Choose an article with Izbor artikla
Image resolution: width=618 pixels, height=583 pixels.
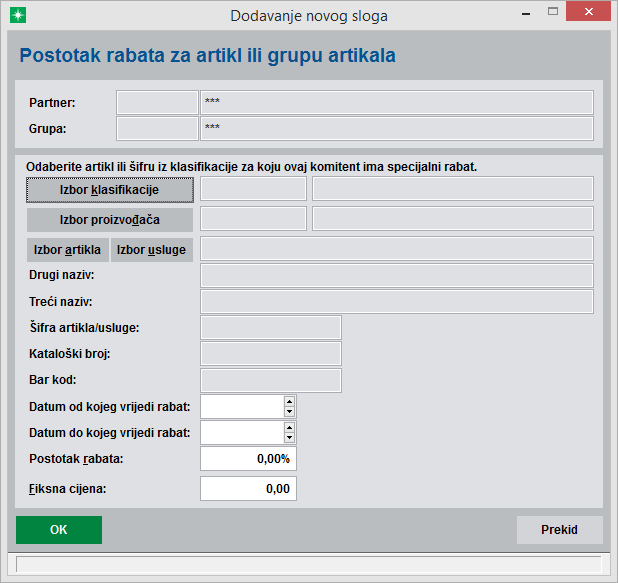[x=67, y=250]
